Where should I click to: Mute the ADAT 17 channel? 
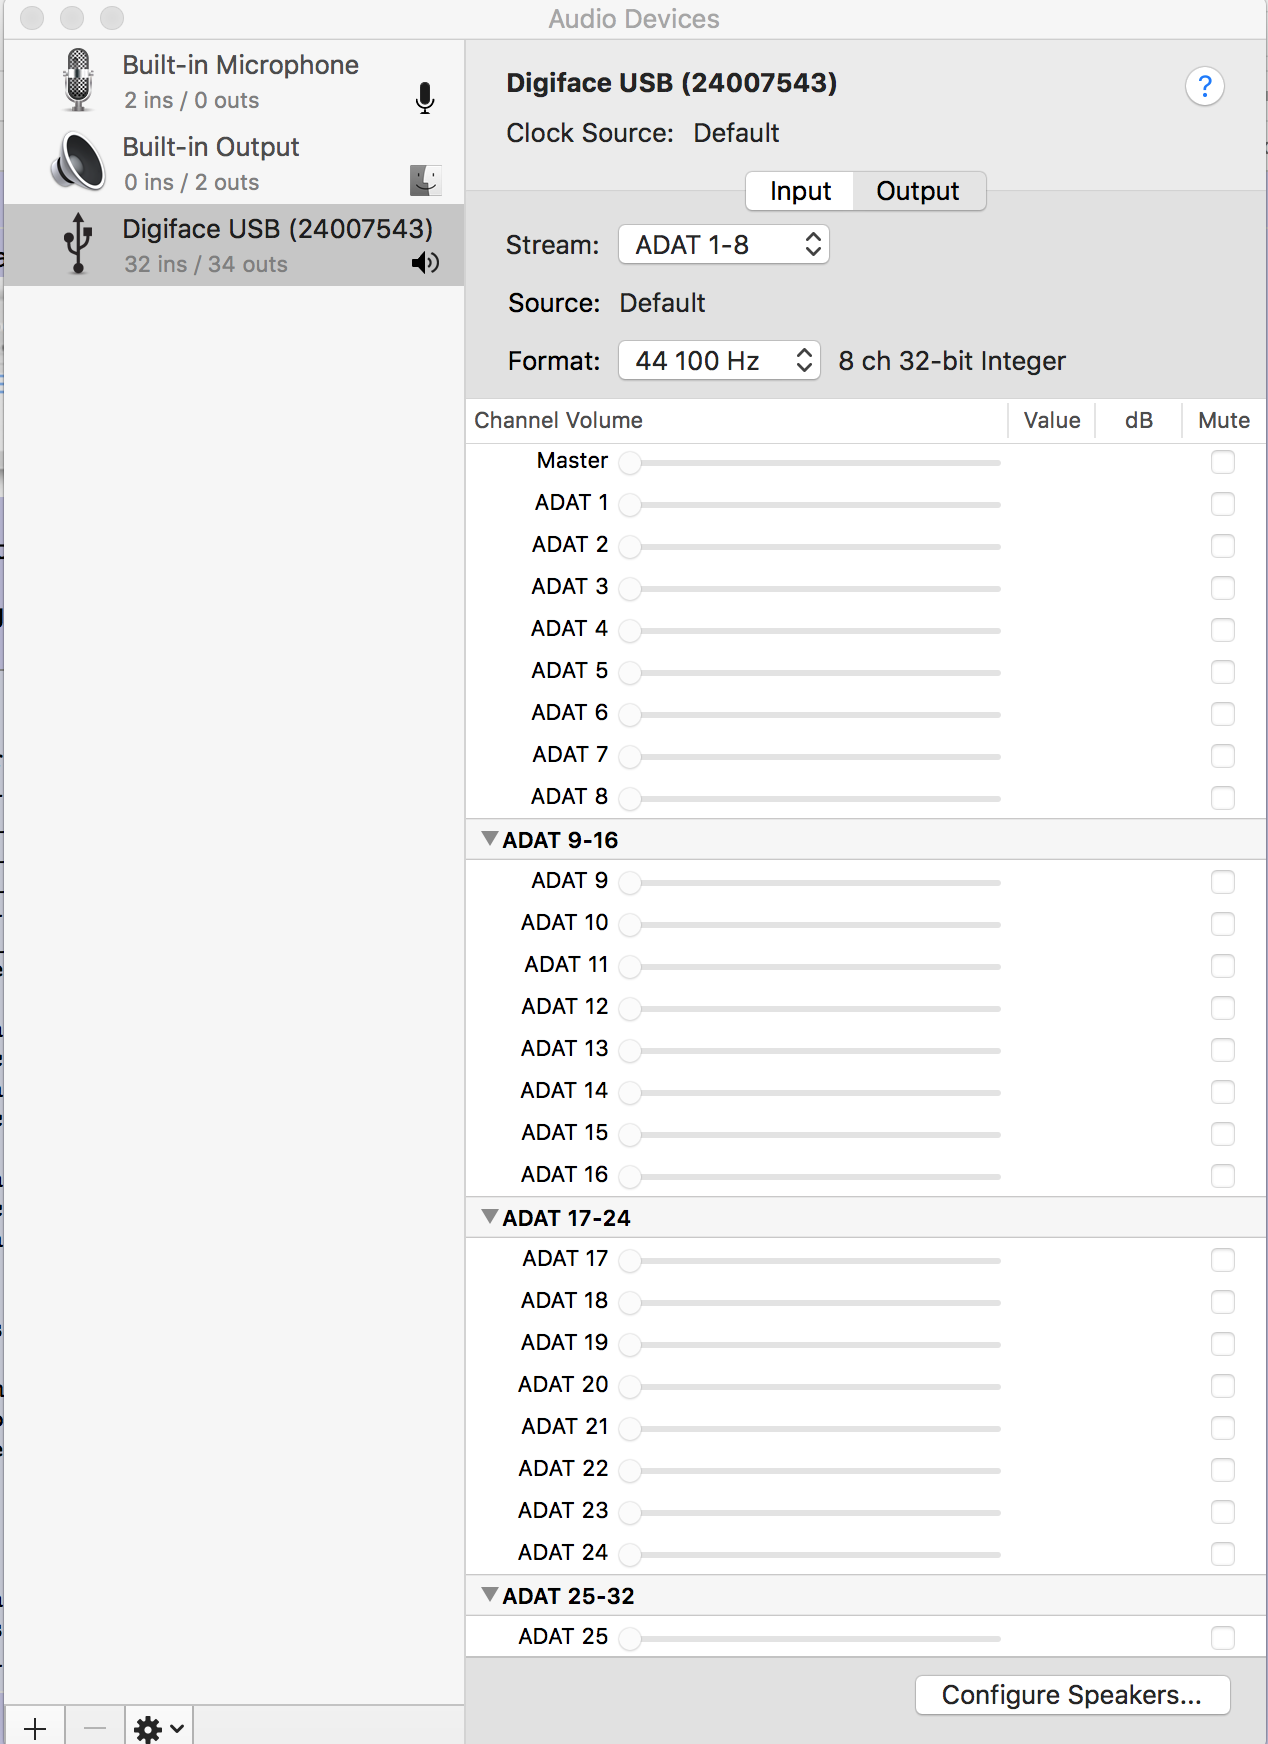(1222, 1260)
